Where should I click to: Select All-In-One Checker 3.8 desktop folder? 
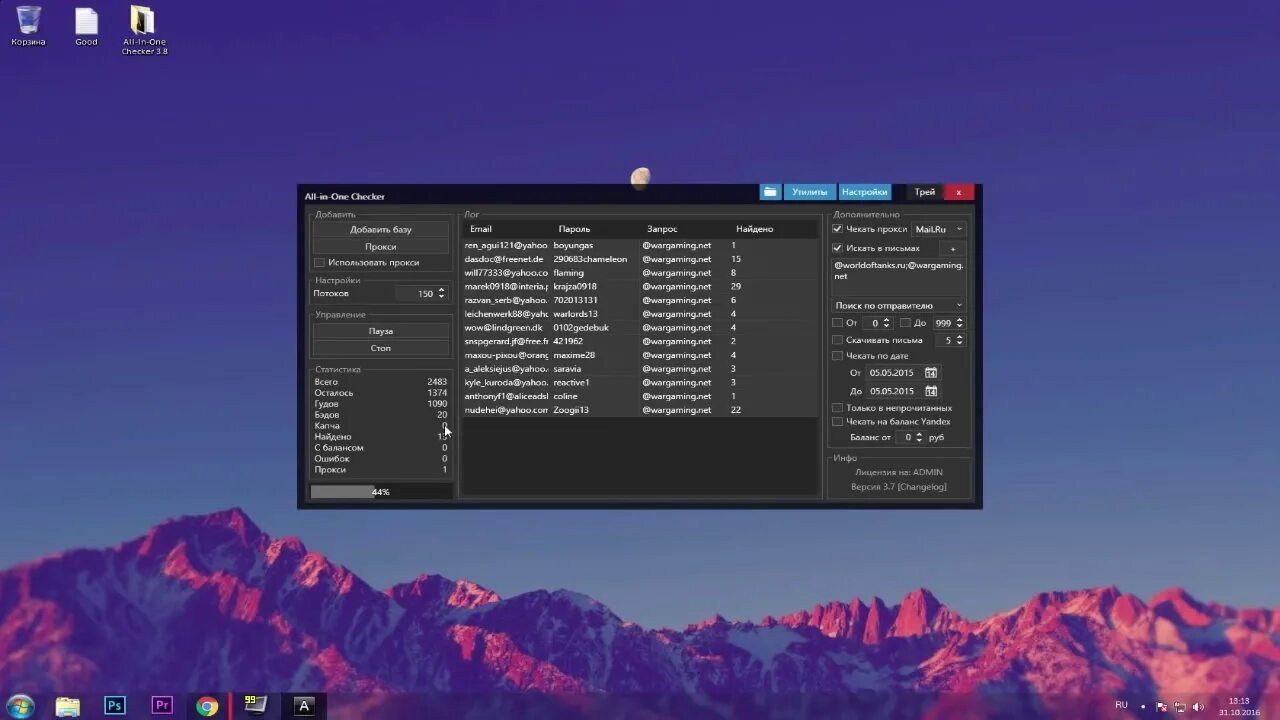[x=144, y=30]
